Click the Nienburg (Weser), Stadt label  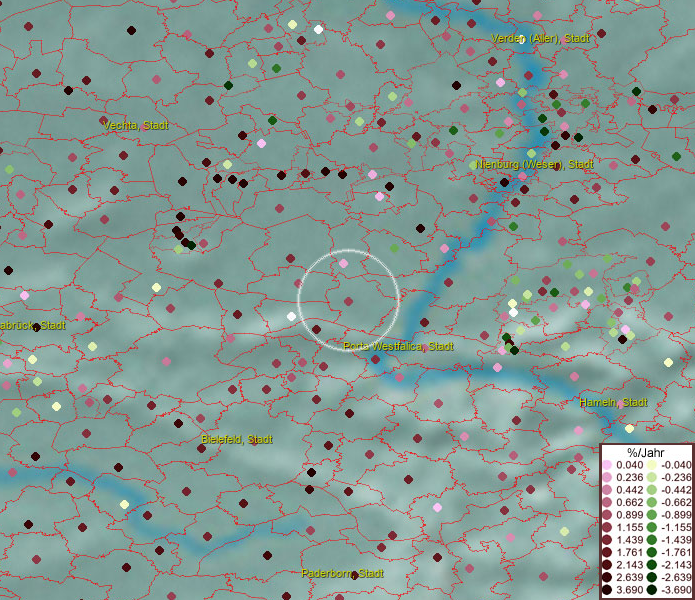(534, 164)
